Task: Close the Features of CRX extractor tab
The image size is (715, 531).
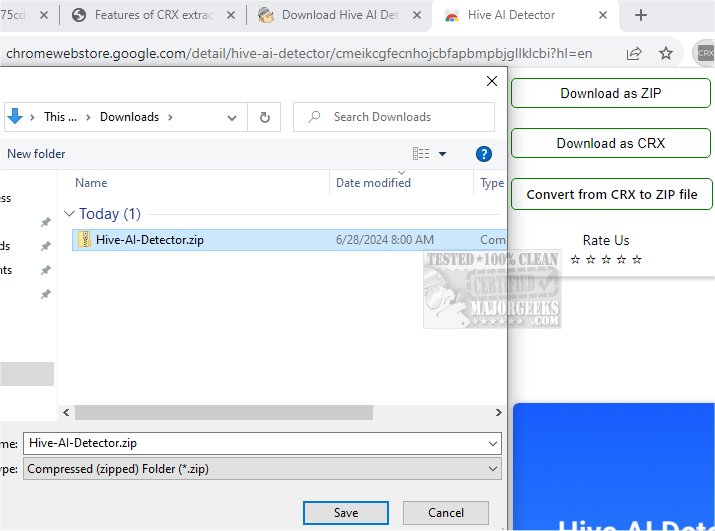Action: coord(231,15)
